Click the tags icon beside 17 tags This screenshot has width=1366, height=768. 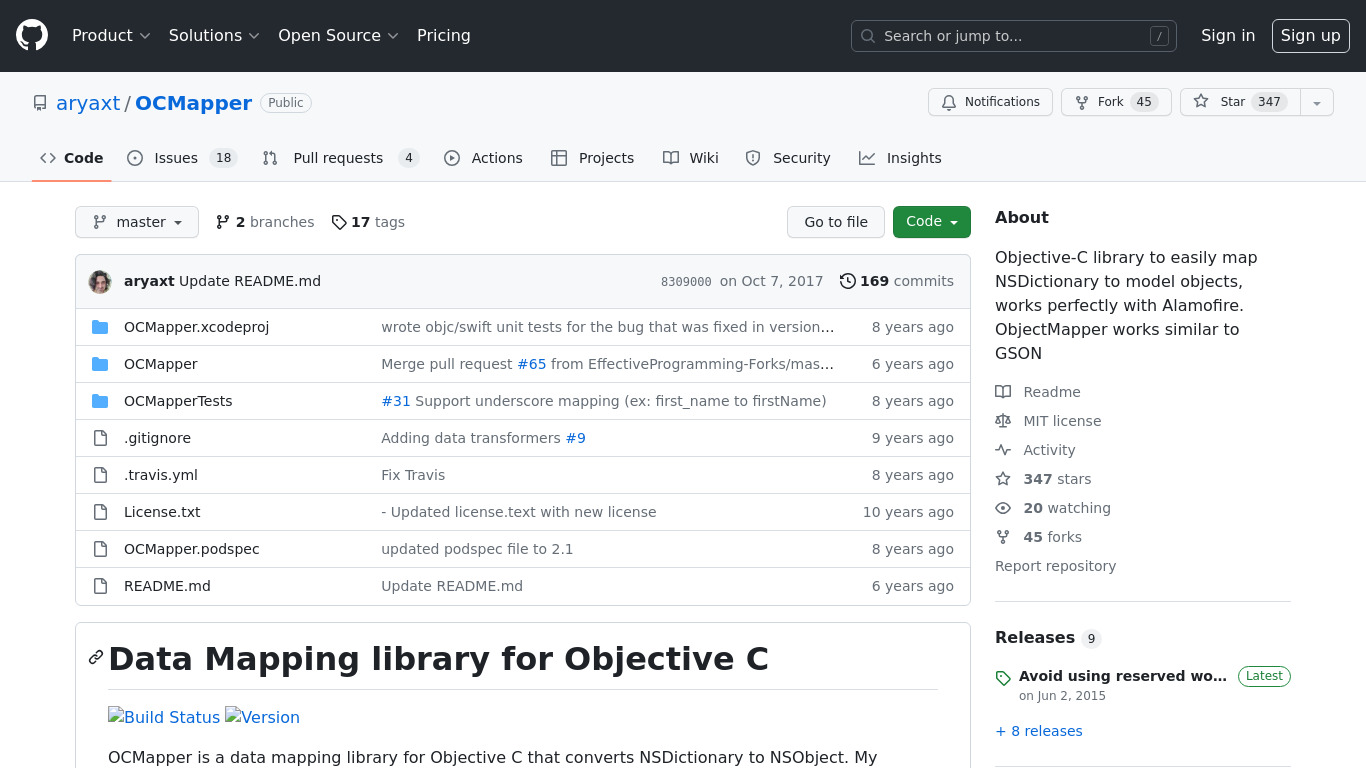[x=339, y=222]
